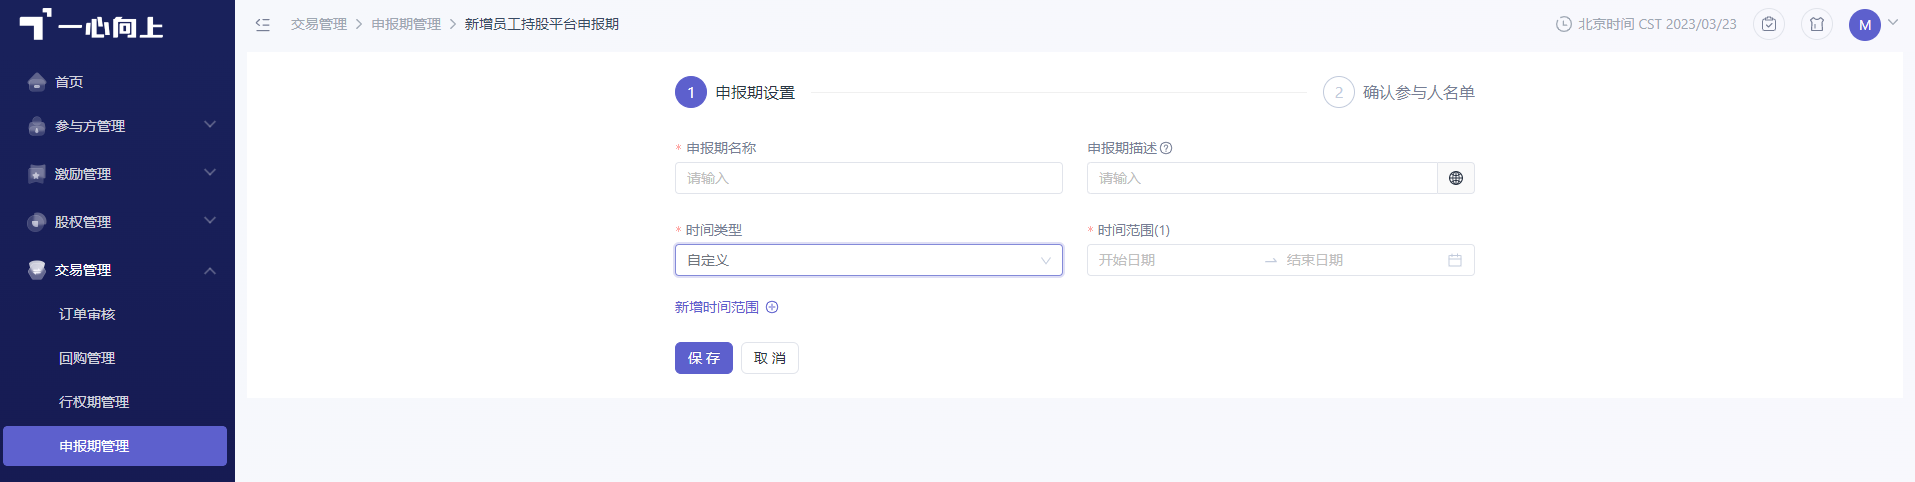The height and width of the screenshot is (482, 1915).
Task: Click the user avatar M
Action: point(1865,25)
